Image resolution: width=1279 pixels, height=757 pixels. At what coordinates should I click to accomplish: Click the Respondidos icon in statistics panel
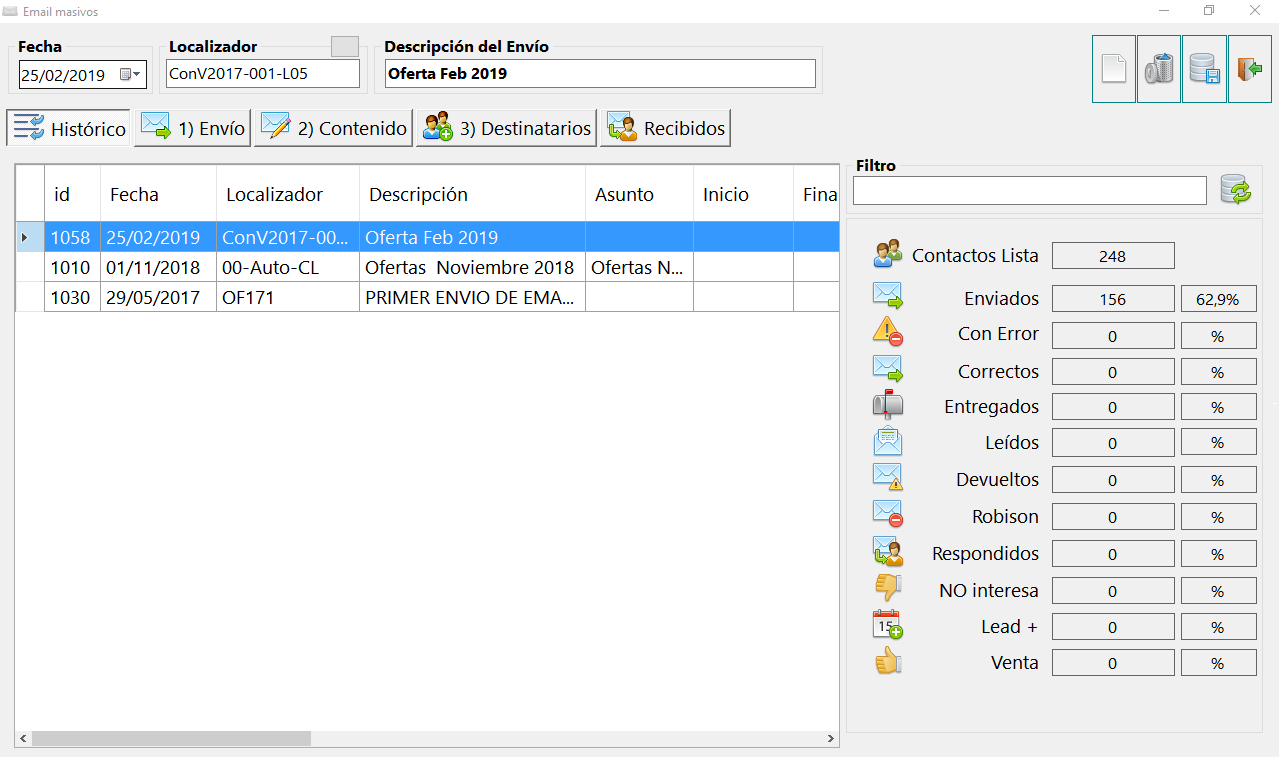point(888,551)
